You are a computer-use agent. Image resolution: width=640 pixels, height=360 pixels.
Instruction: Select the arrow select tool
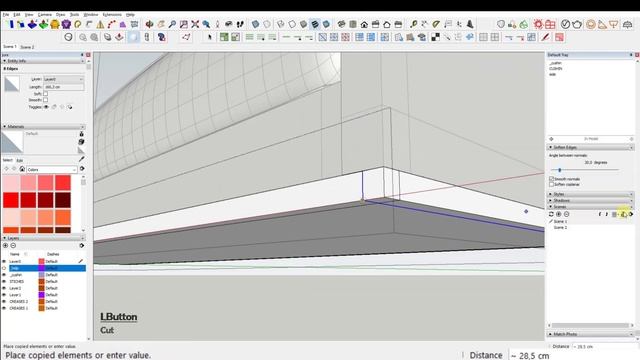pos(210,38)
